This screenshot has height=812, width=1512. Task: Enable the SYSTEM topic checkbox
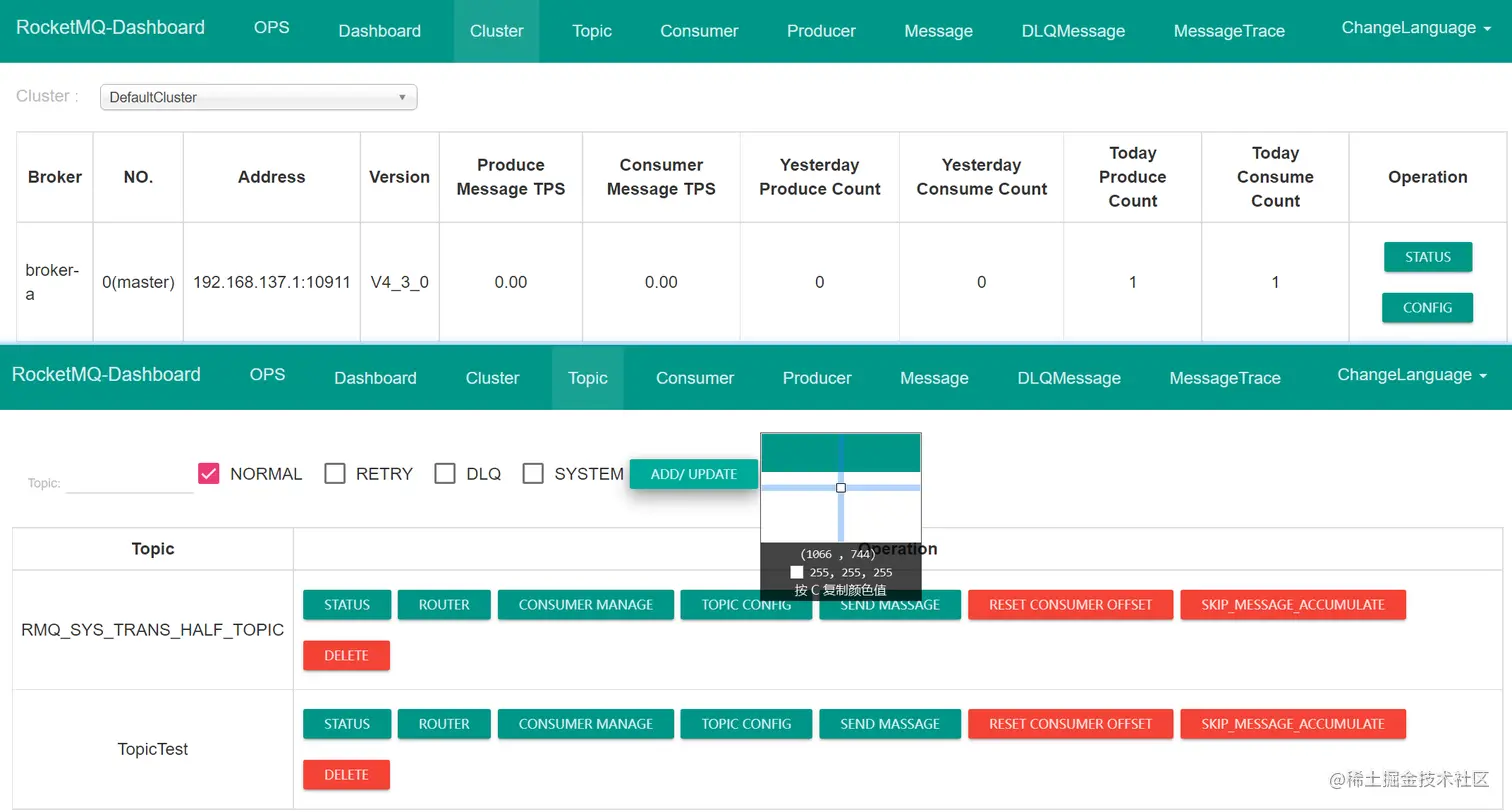point(533,473)
